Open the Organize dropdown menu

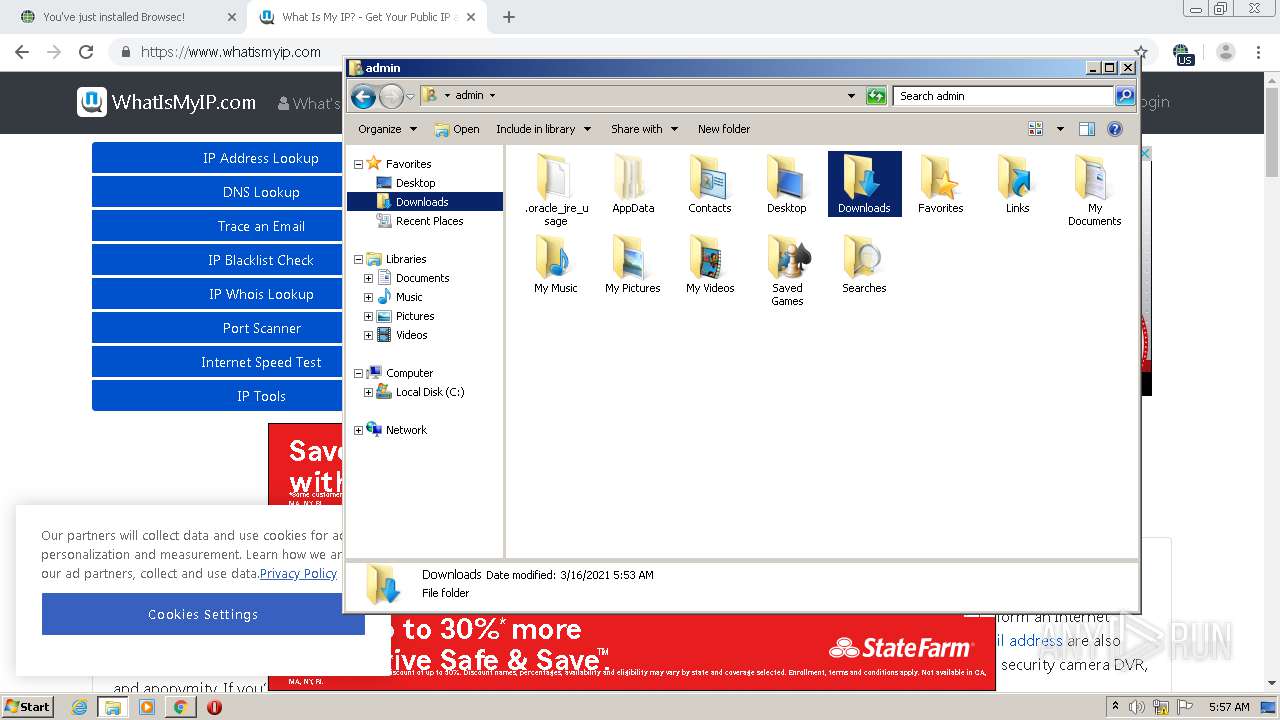point(387,129)
